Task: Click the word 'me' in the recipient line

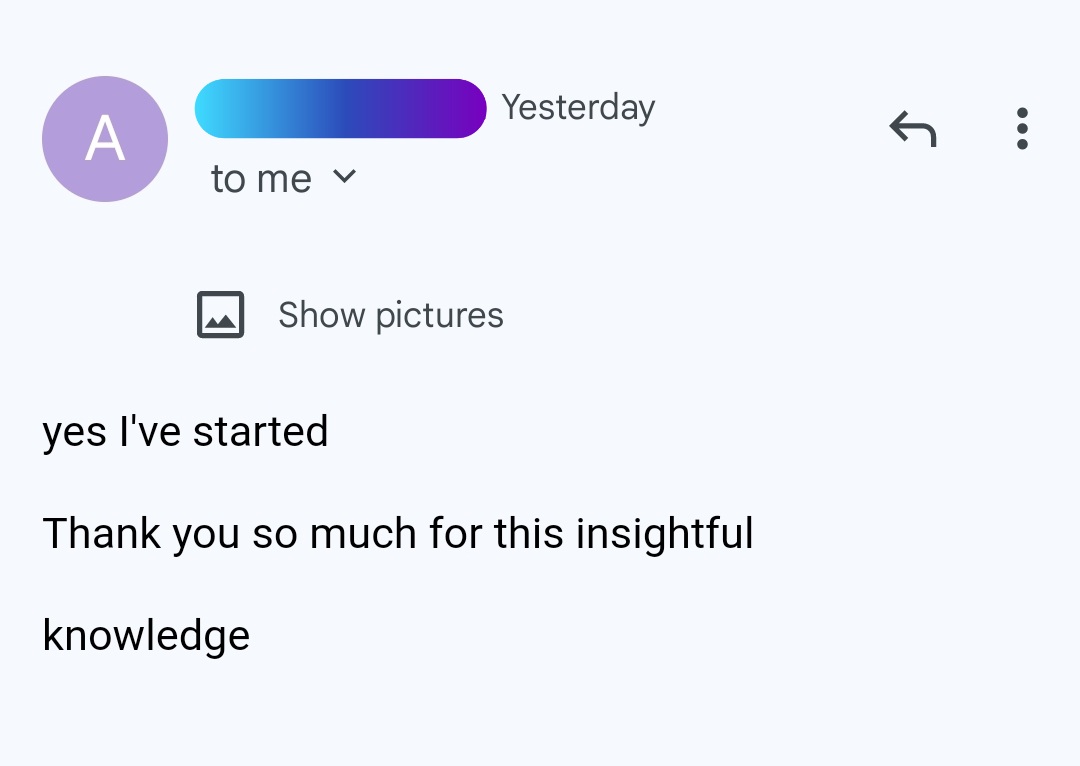Action: 284,180
